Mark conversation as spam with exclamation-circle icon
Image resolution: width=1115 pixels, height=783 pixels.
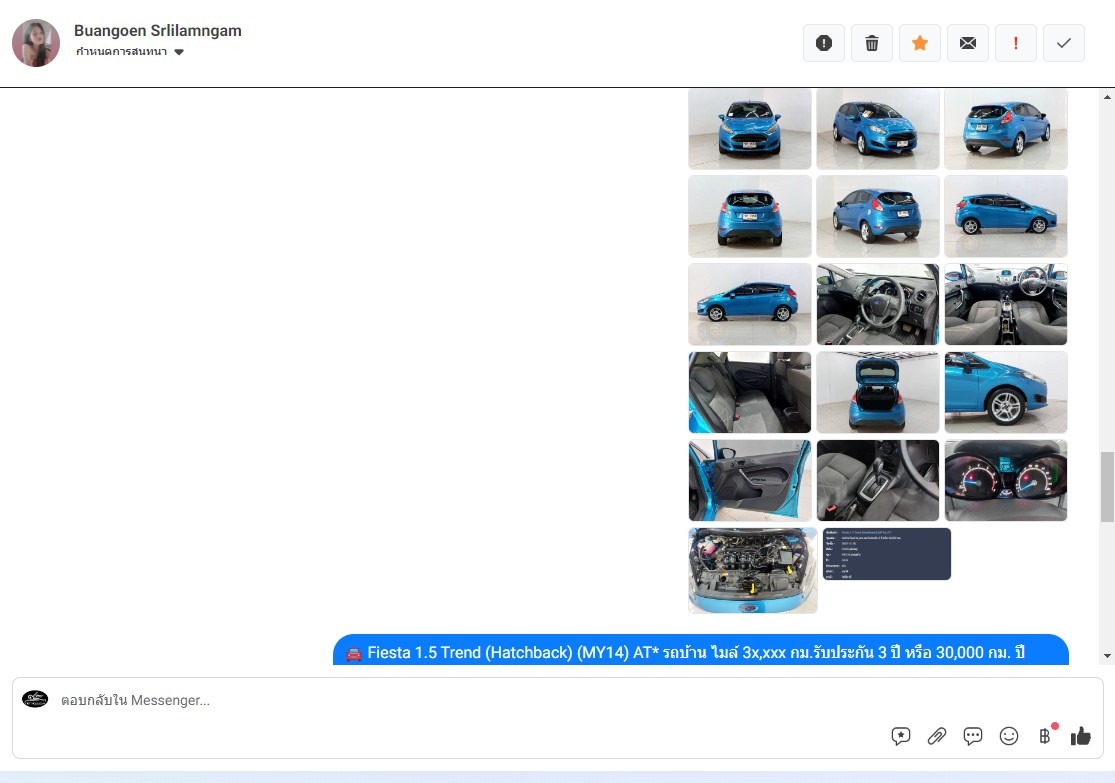[x=823, y=43]
